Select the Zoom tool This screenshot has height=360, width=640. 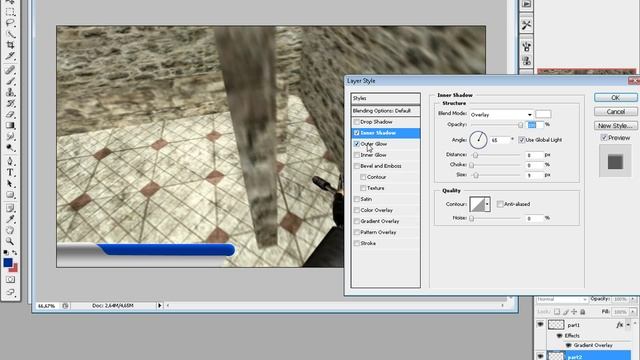10,241
